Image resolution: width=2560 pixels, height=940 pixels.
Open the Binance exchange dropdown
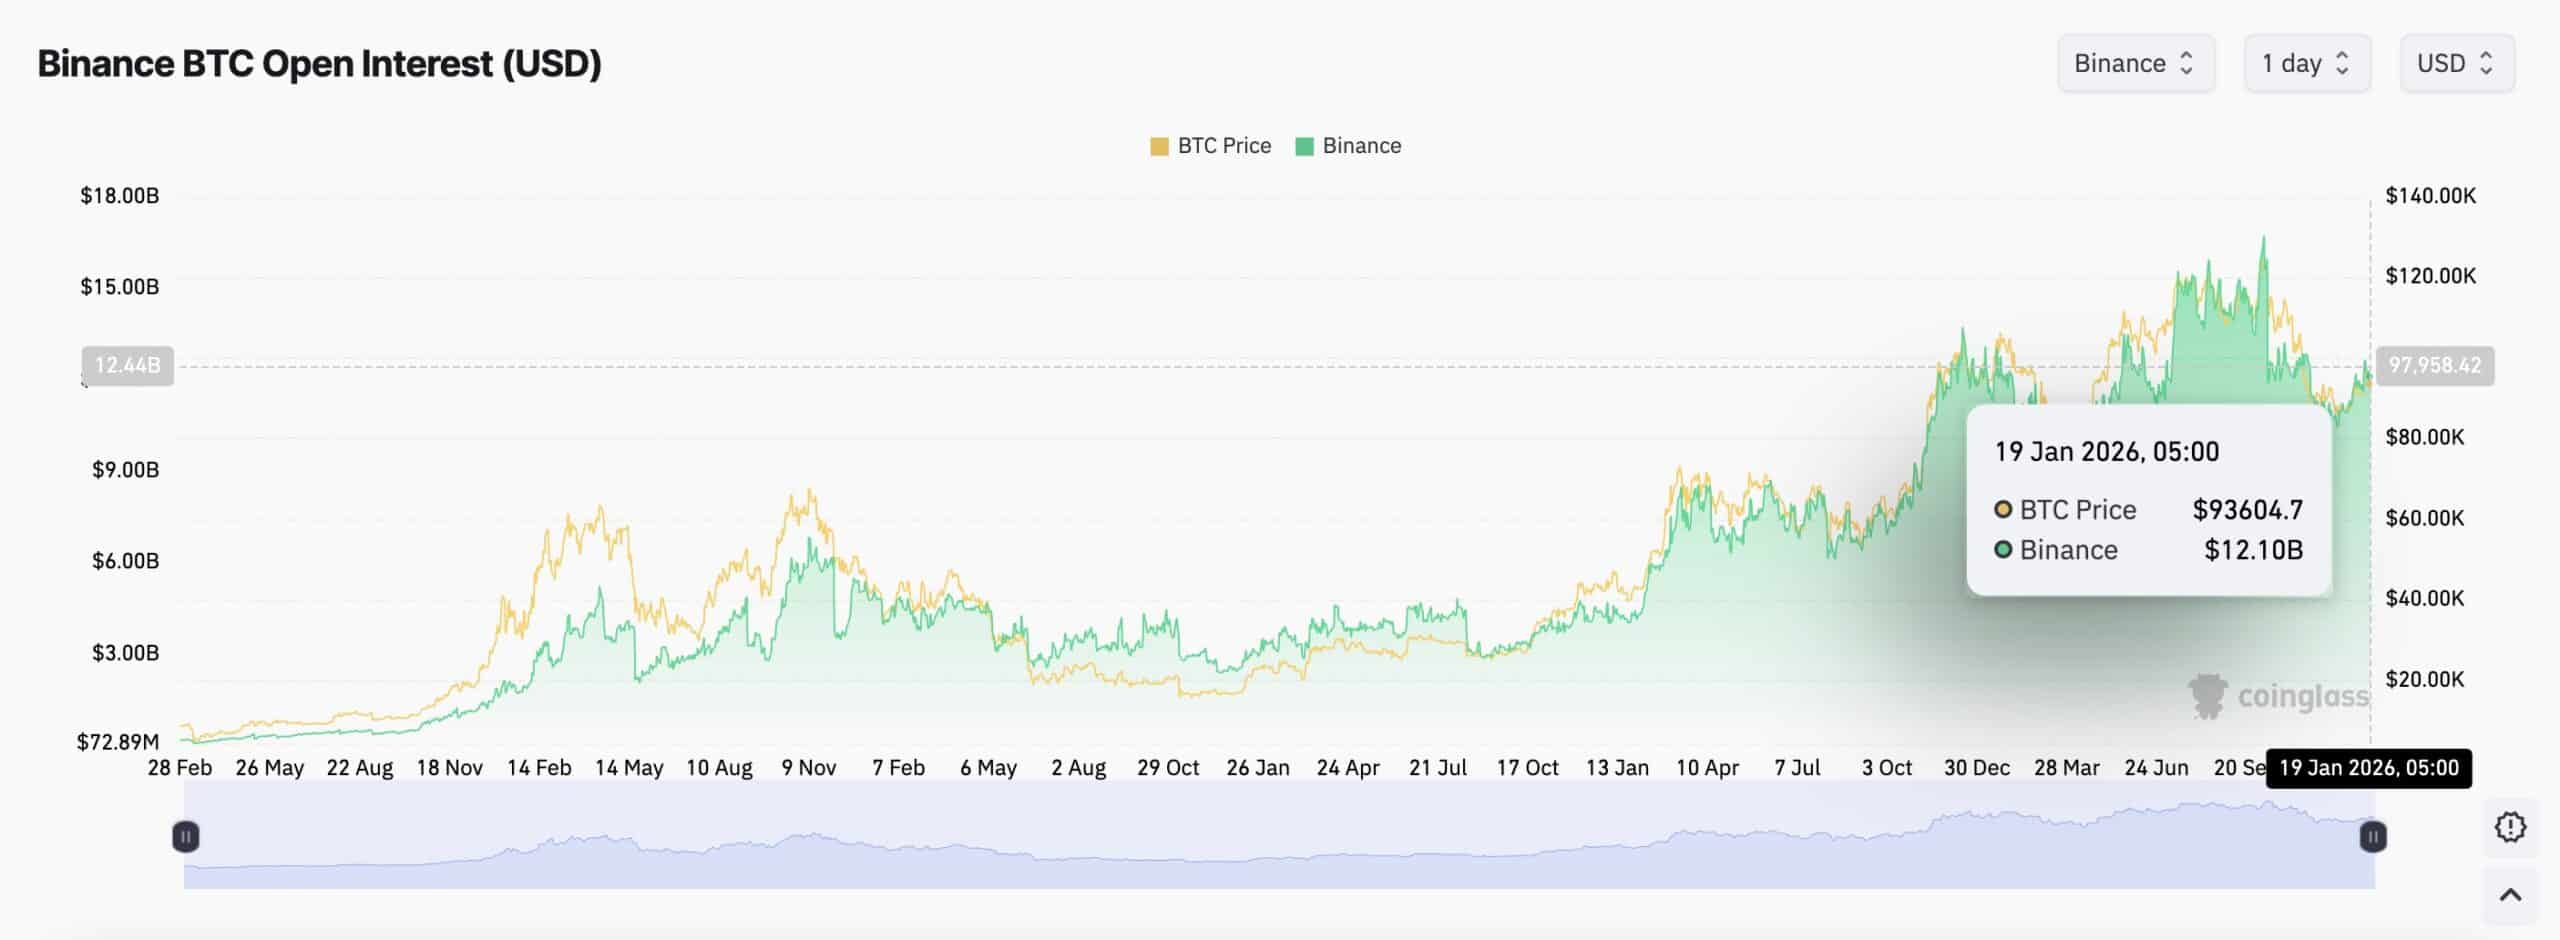coord(2135,62)
